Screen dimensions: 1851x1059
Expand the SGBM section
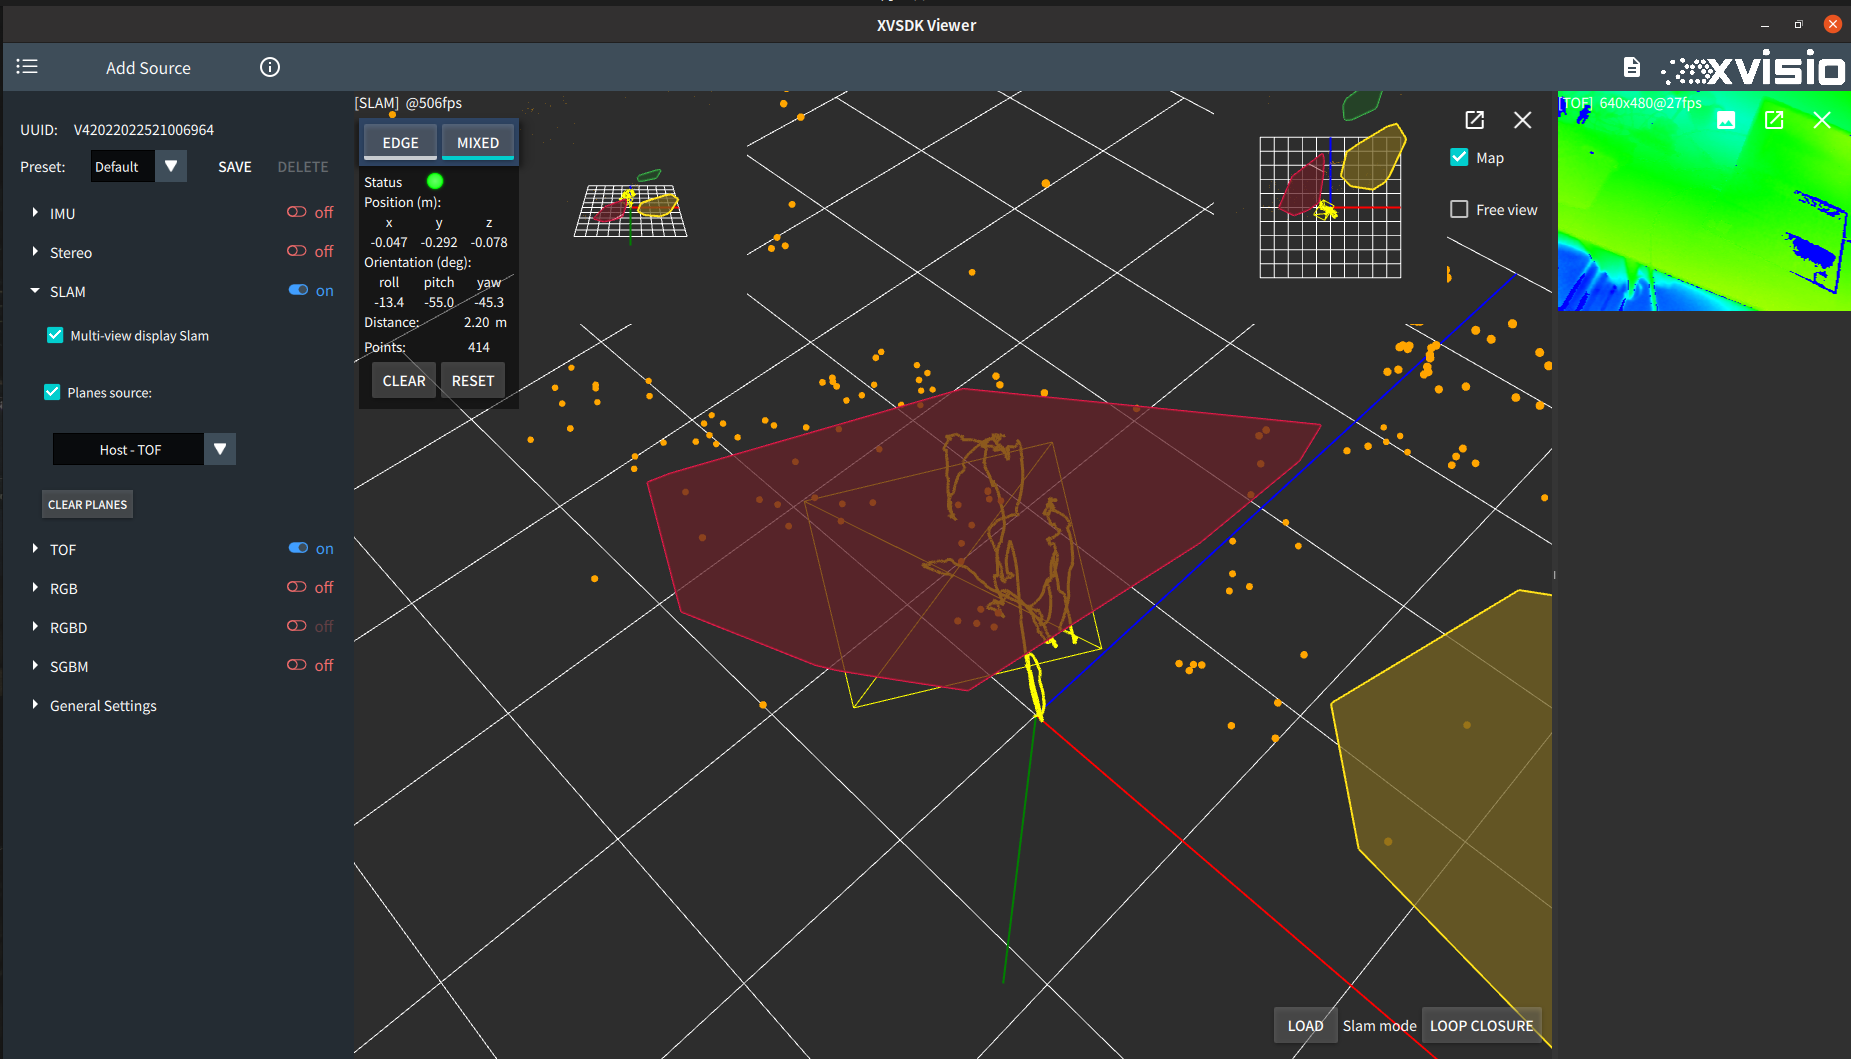point(35,665)
